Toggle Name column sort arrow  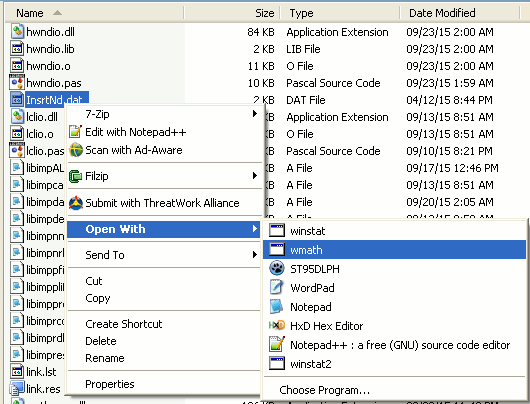[57, 13]
